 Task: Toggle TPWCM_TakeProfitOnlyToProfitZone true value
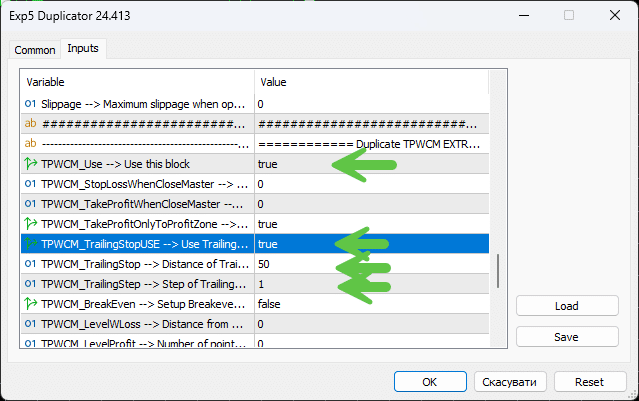coord(268,224)
